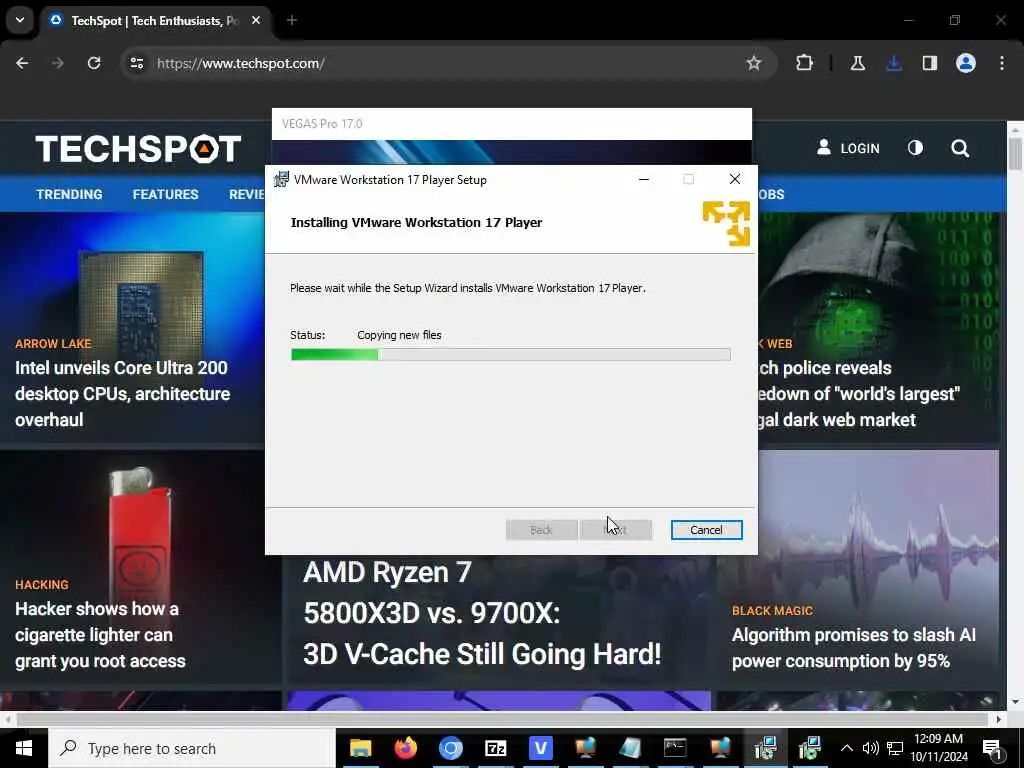Screen dimensions: 1024x768
Task: Open the Chrome Labs flask icon
Action: click(857, 63)
